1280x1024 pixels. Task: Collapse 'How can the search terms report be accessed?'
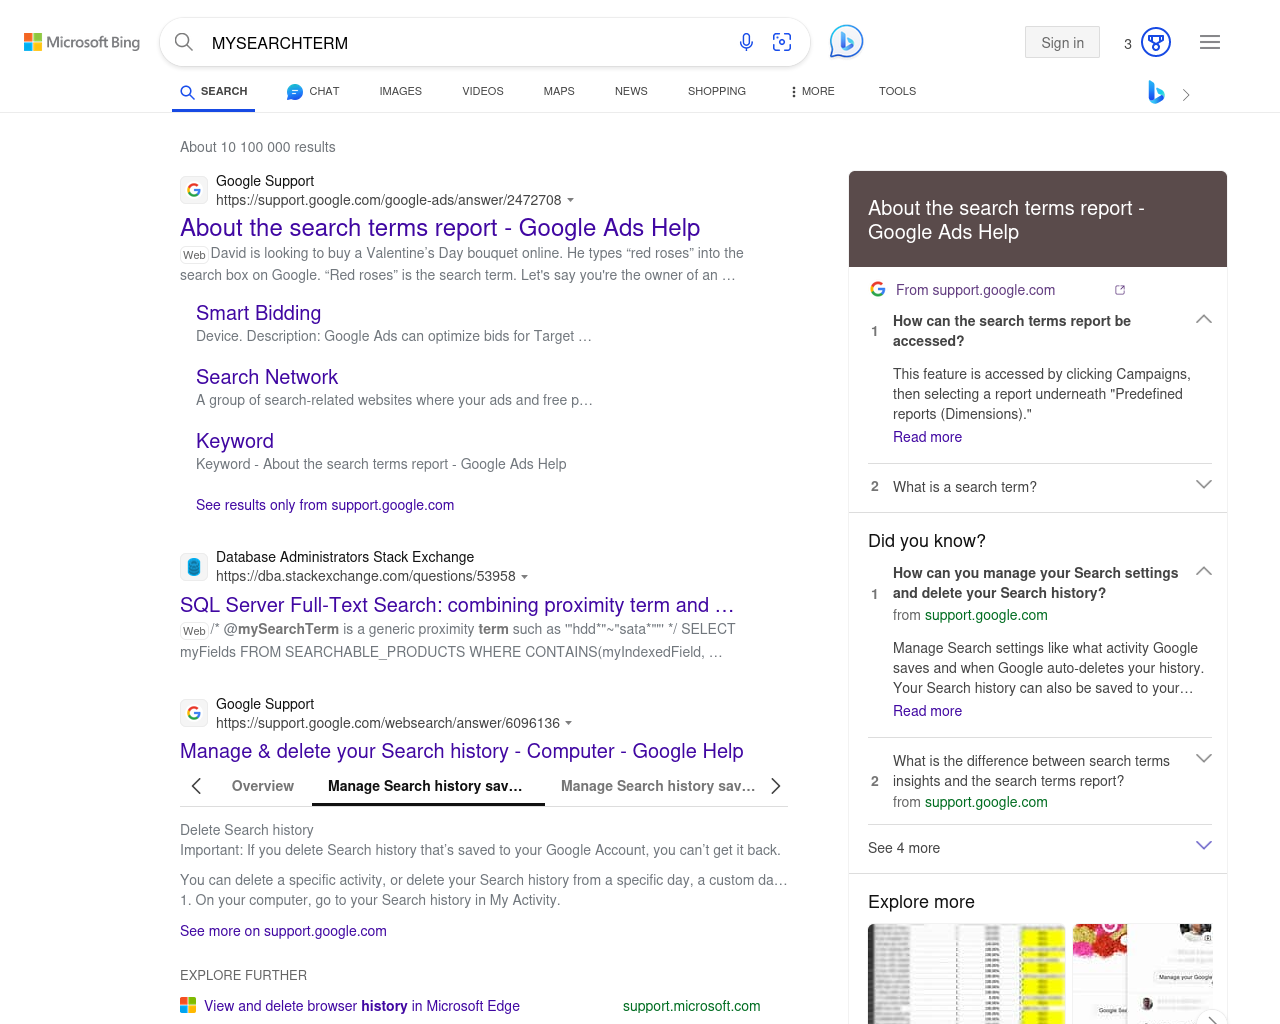click(1204, 319)
